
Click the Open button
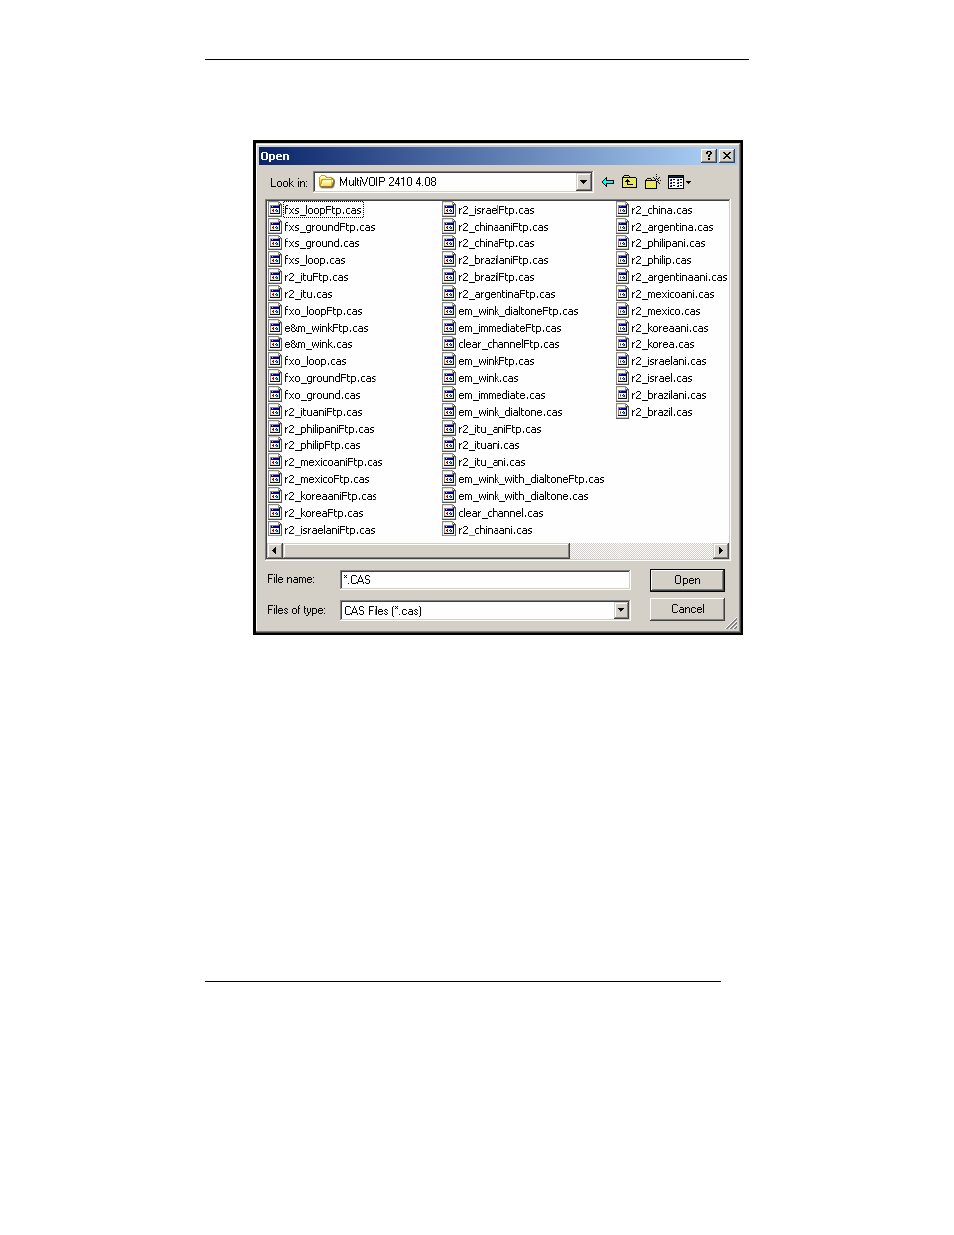(687, 580)
